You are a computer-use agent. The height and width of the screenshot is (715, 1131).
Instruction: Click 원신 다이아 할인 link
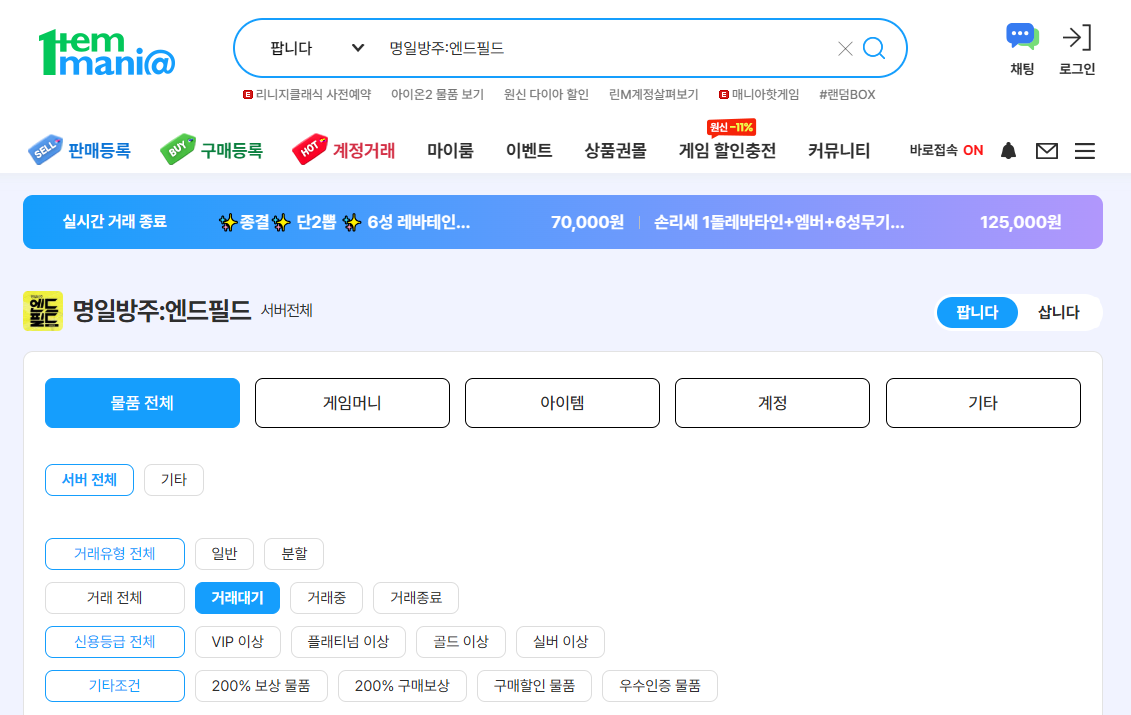pyautogui.click(x=546, y=95)
